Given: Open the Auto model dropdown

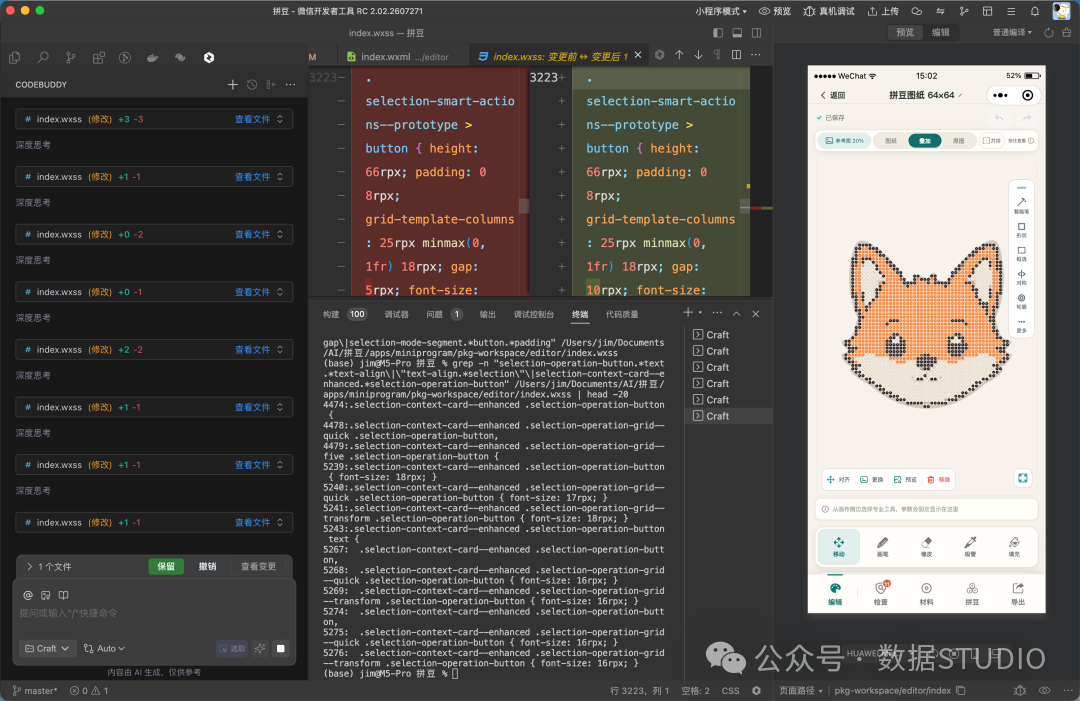Looking at the screenshot, I should pyautogui.click(x=104, y=648).
